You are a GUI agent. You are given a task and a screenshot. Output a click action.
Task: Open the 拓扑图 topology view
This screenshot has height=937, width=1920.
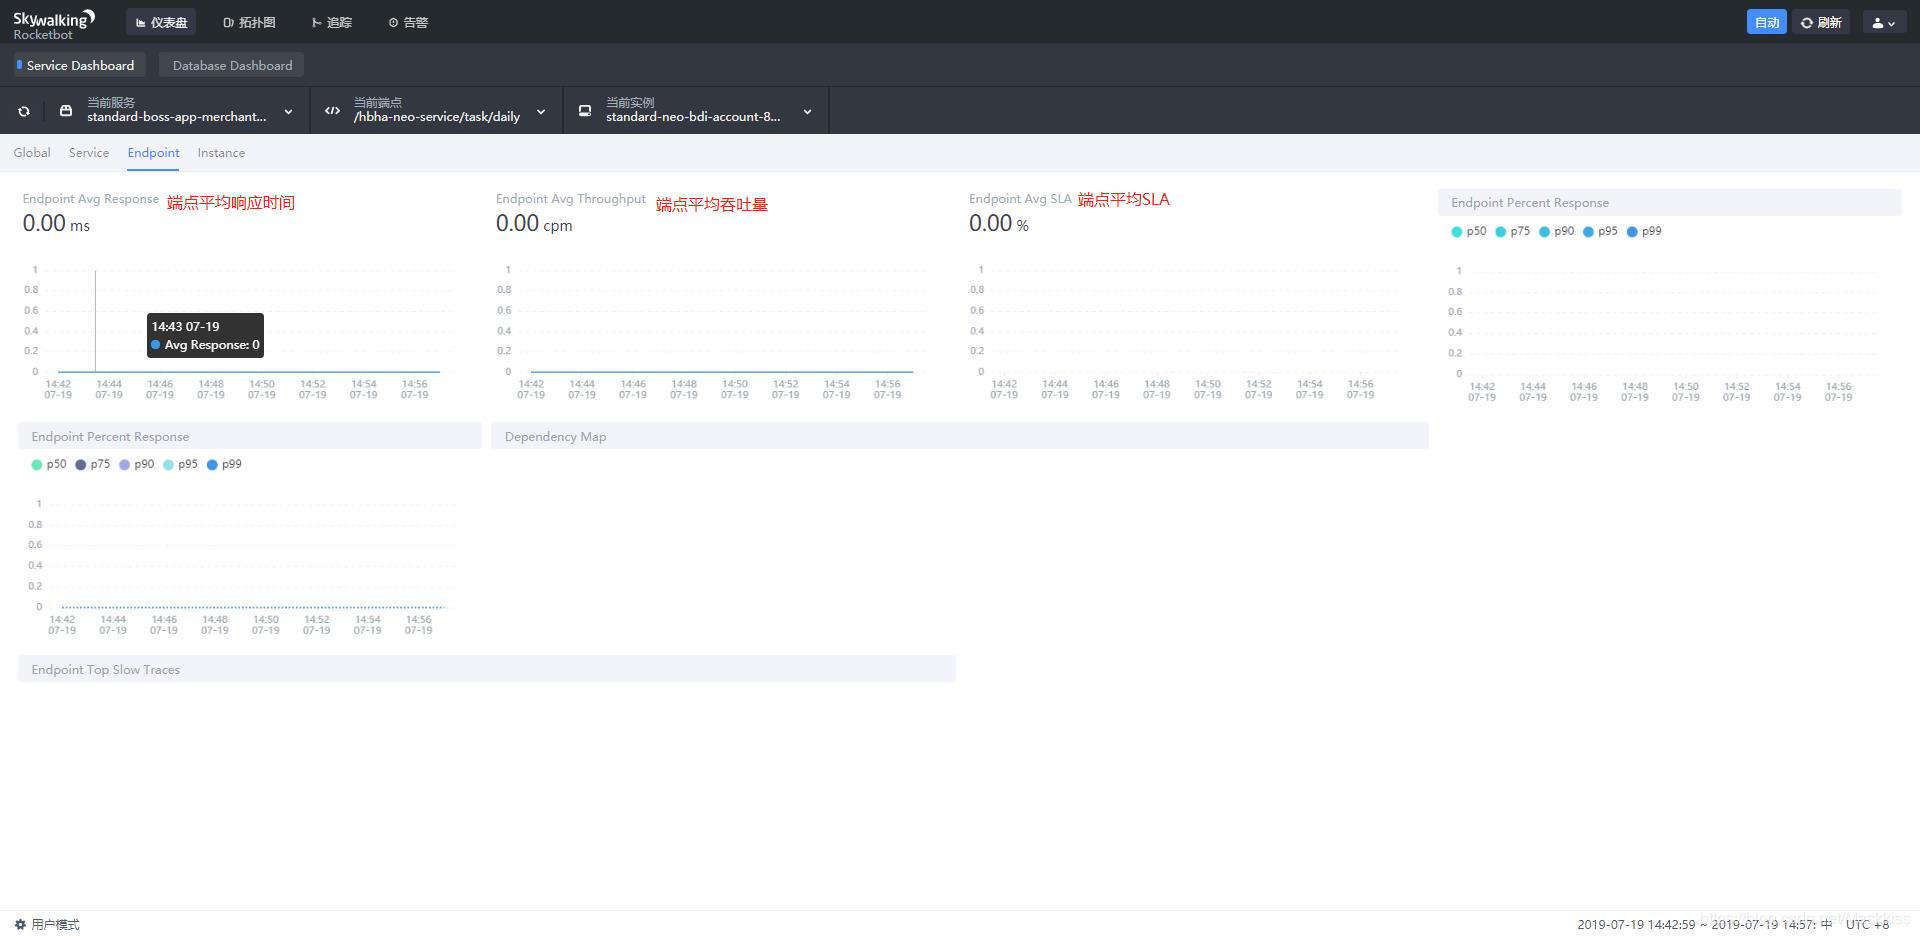point(249,21)
